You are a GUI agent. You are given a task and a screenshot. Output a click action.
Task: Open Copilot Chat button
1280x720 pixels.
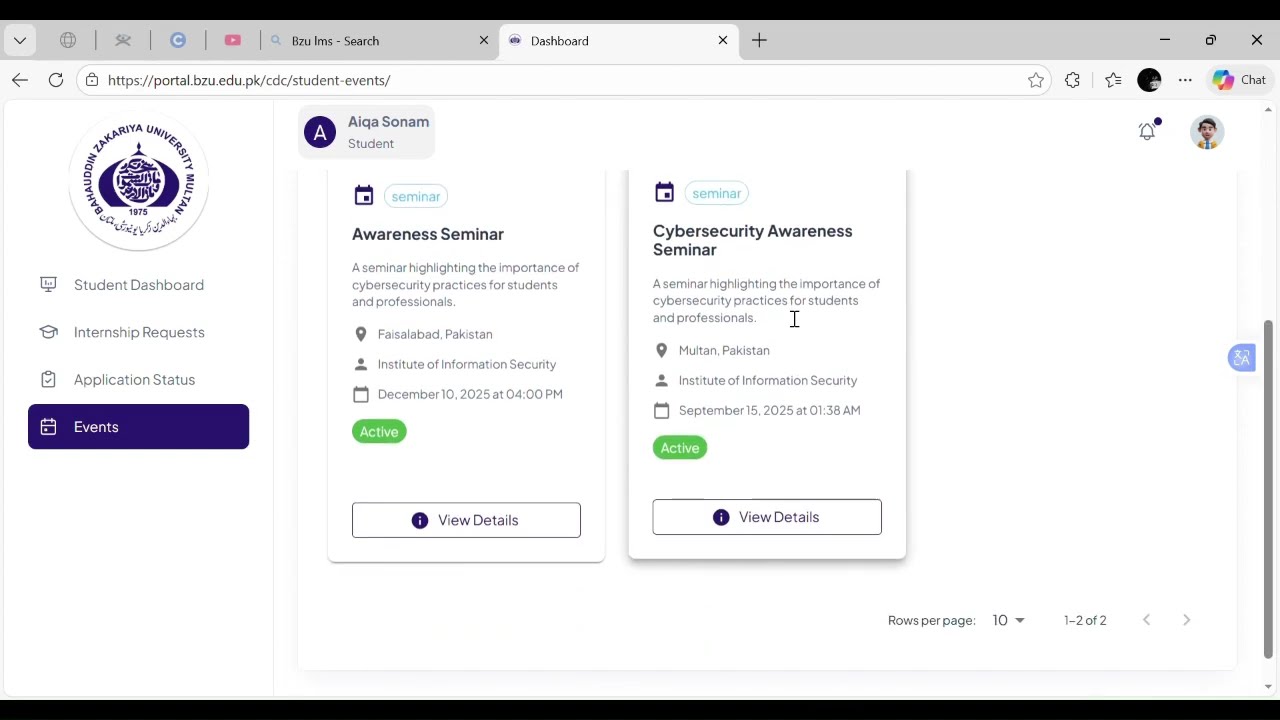coord(1240,80)
